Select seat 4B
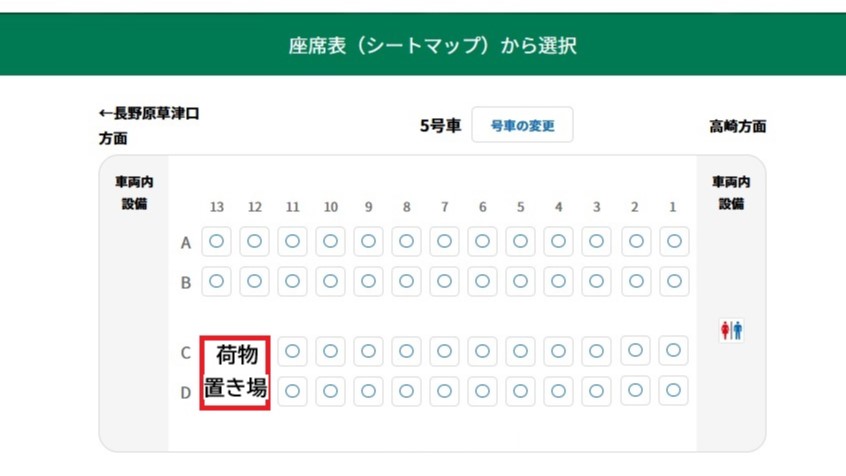 pyautogui.click(x=559, y=281)
